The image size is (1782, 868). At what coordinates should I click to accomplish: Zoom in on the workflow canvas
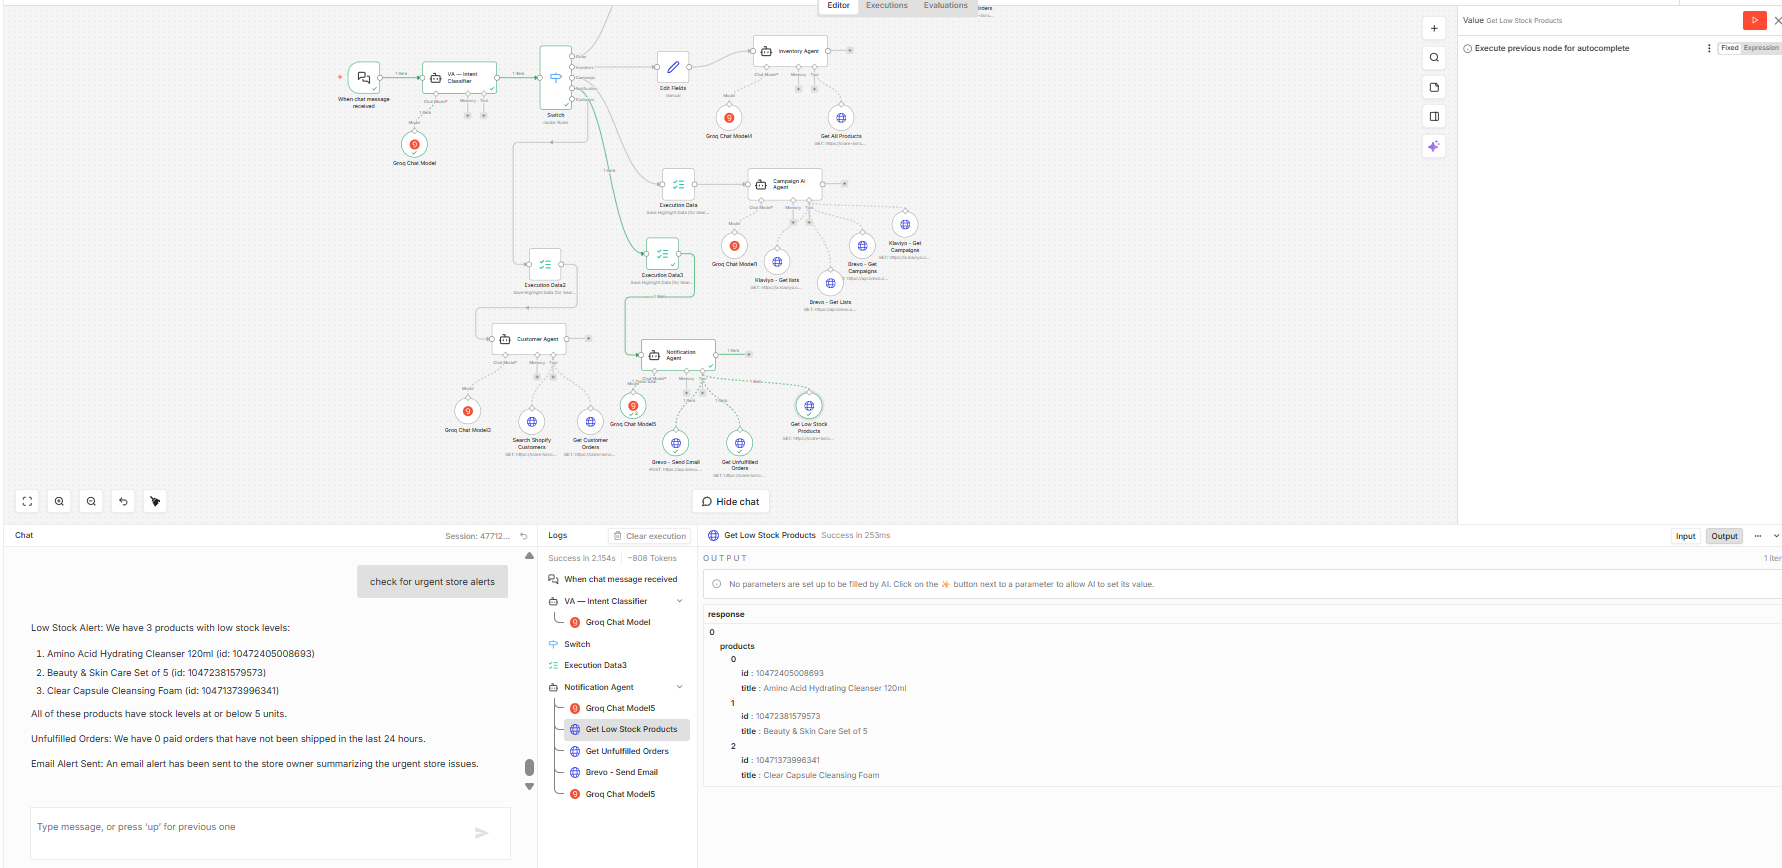tap(59, 501)
